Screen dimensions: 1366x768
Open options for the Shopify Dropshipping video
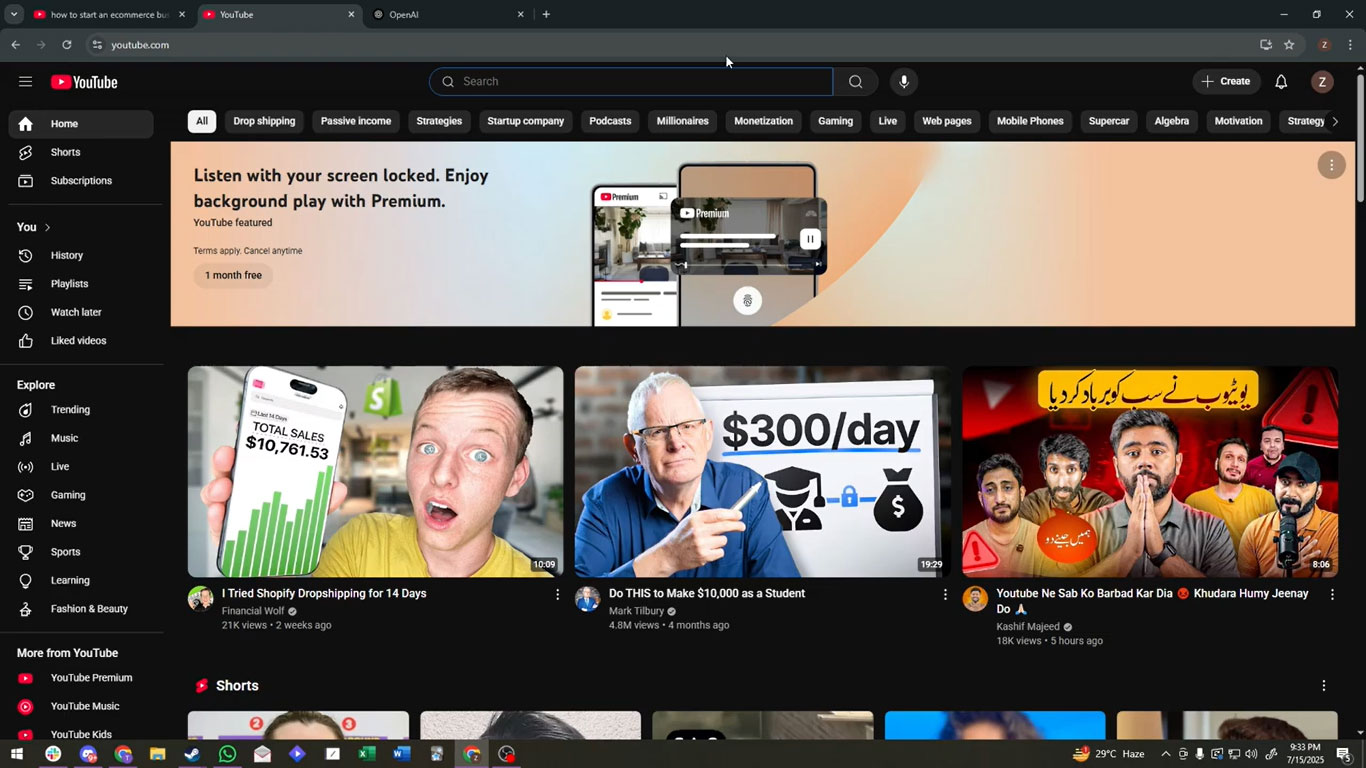click(x=558, y=594)
